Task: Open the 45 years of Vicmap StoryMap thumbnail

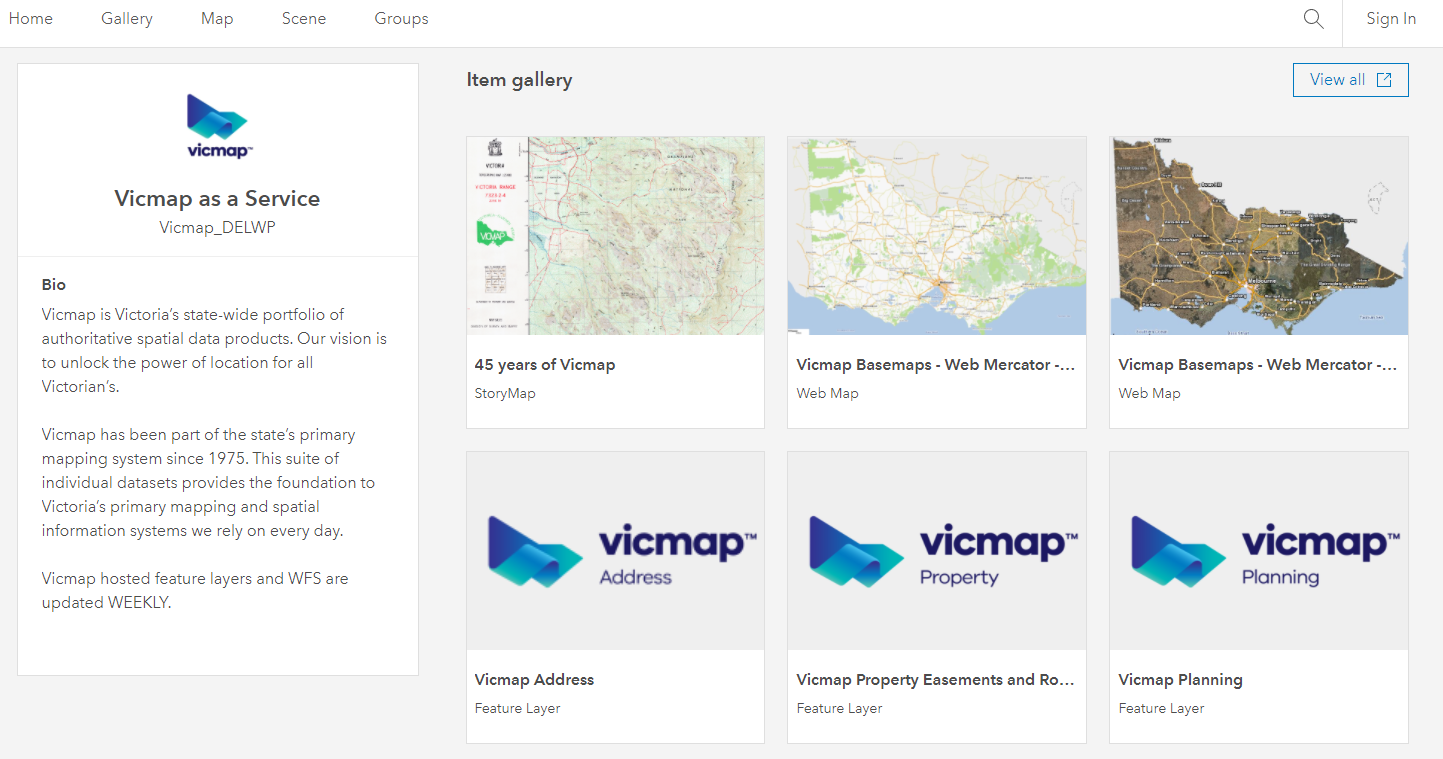Action: [614, 235]
